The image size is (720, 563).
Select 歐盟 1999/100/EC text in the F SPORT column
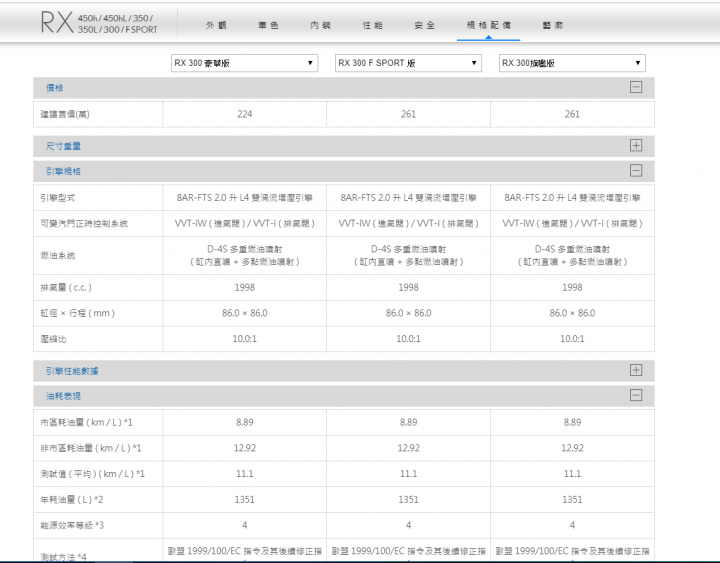408,551
